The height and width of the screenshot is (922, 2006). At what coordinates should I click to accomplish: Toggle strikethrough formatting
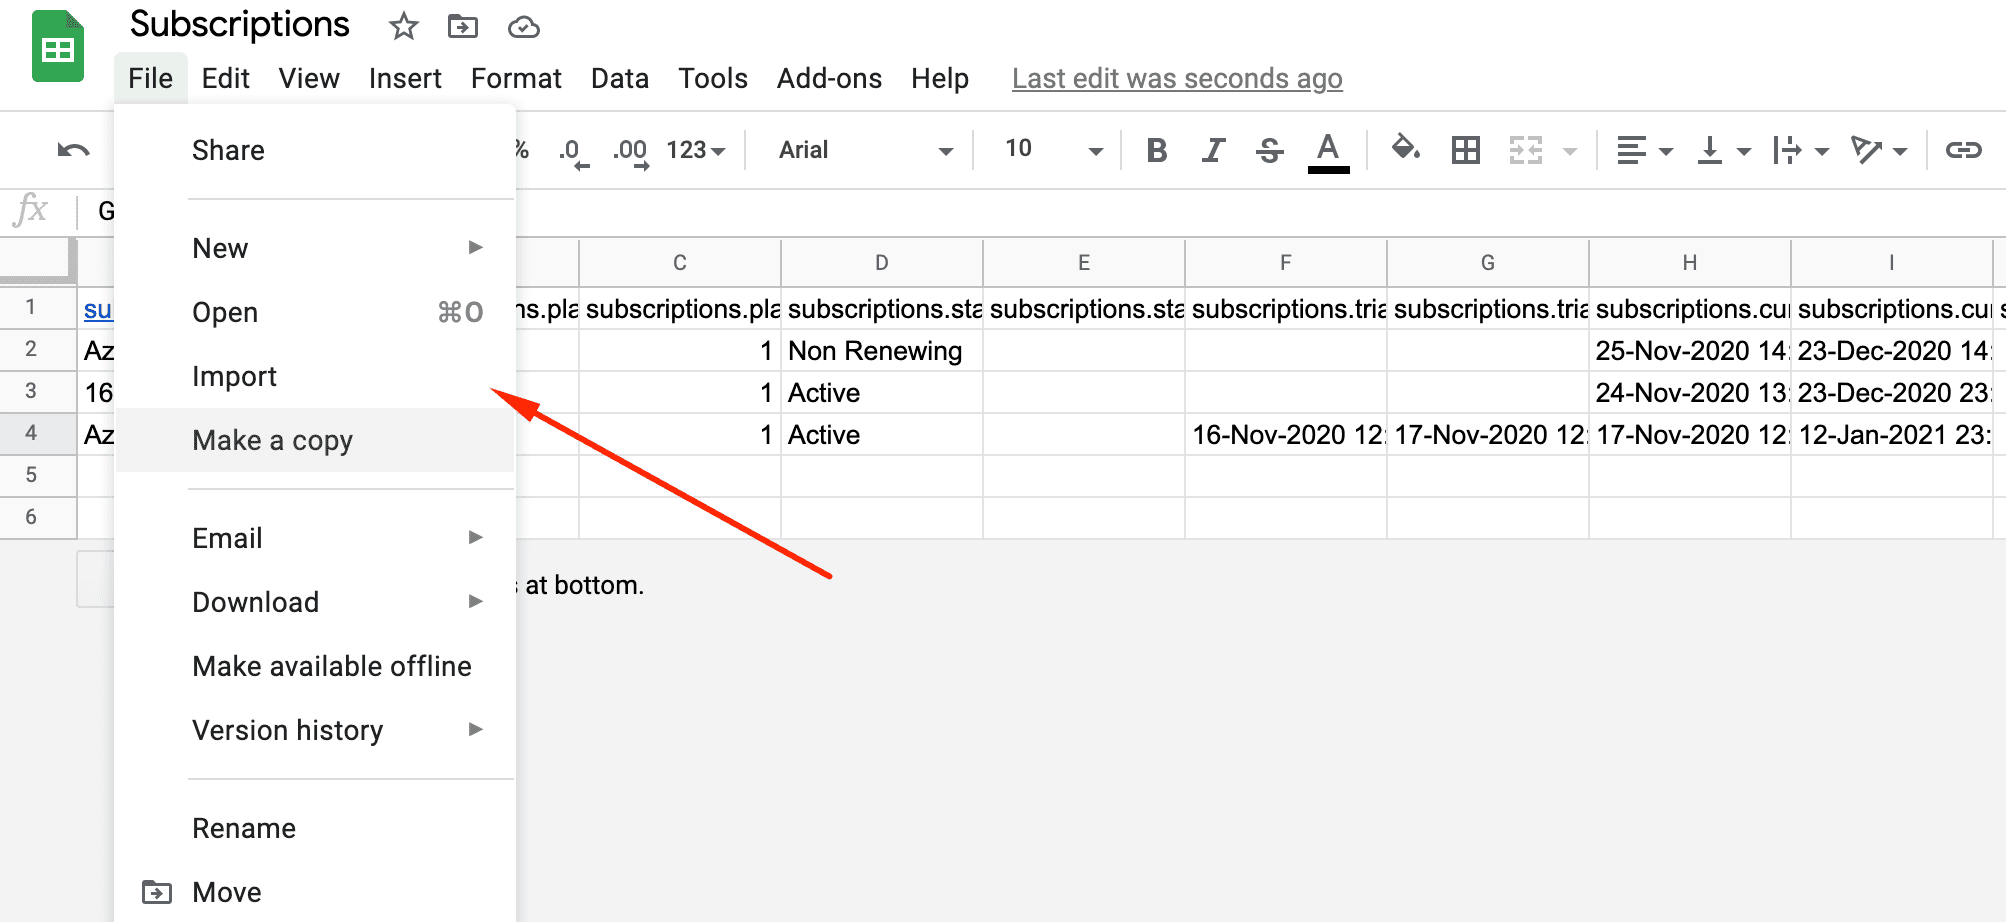(x=1270, y=150)
